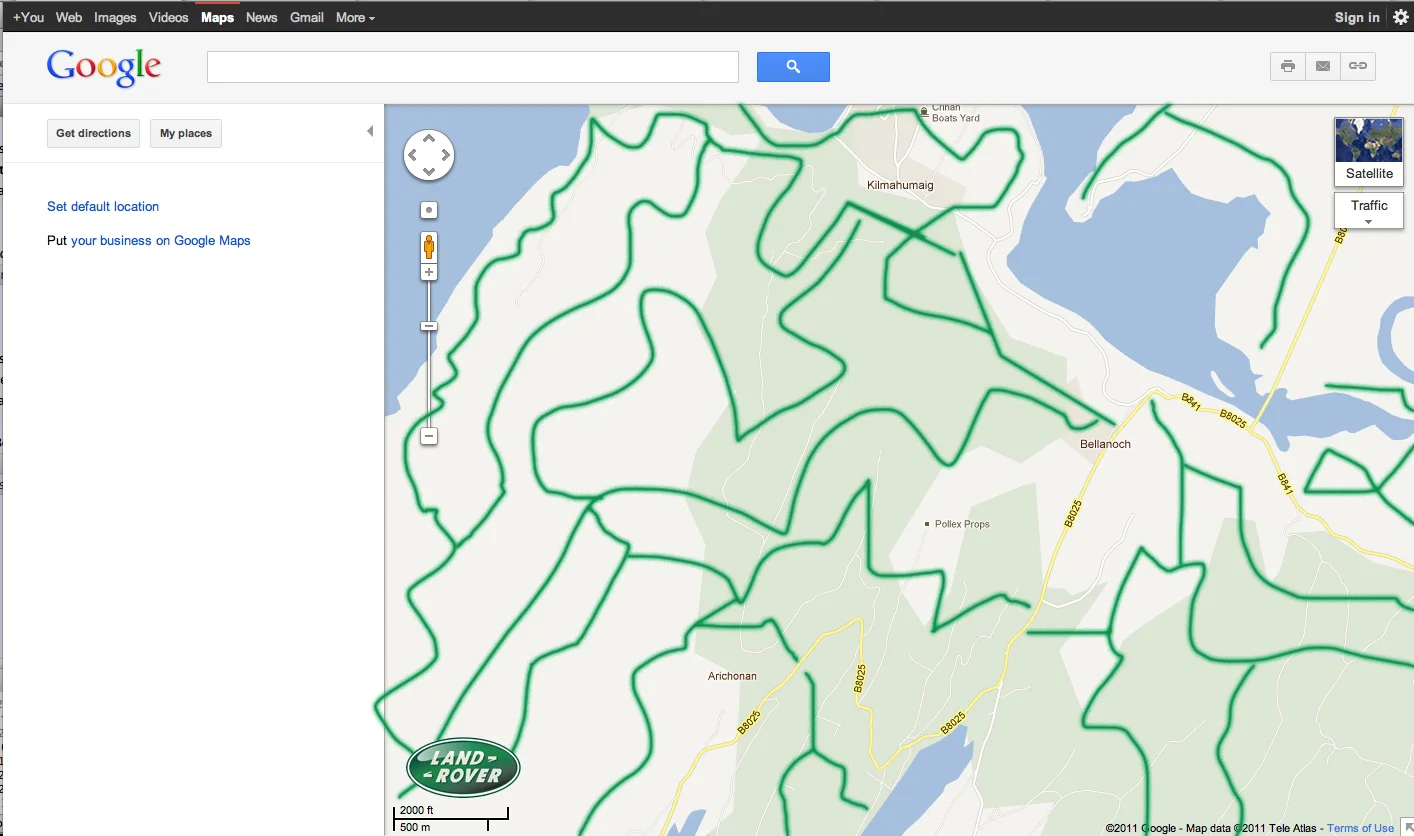
Task: Open the Set default location link
Action: (x=103, y=206)
